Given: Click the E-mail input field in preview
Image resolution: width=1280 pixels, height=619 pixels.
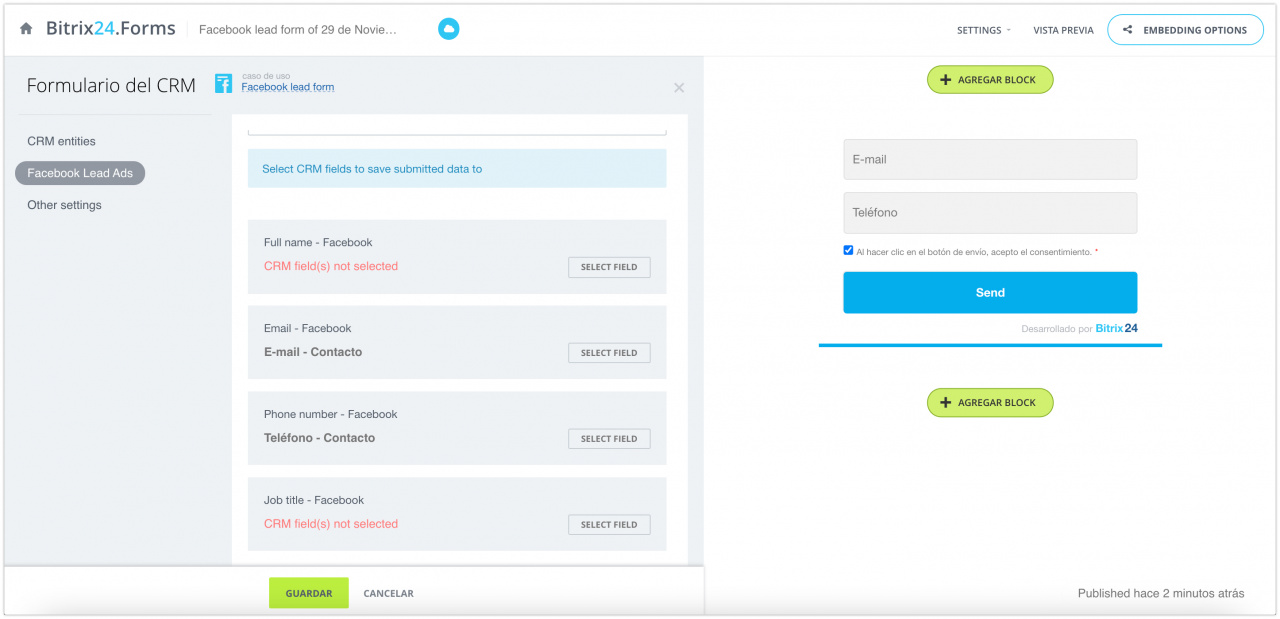Looking at the screenshot, I should pyautogui.click(x=990, y=159).
